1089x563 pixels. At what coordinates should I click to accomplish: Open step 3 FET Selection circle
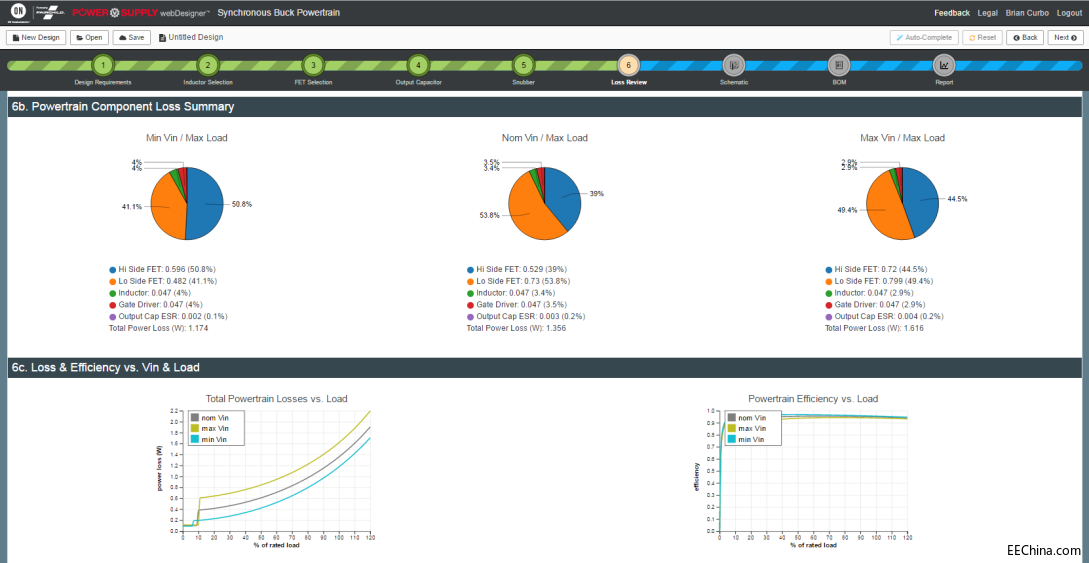click(x=313, y=65)
